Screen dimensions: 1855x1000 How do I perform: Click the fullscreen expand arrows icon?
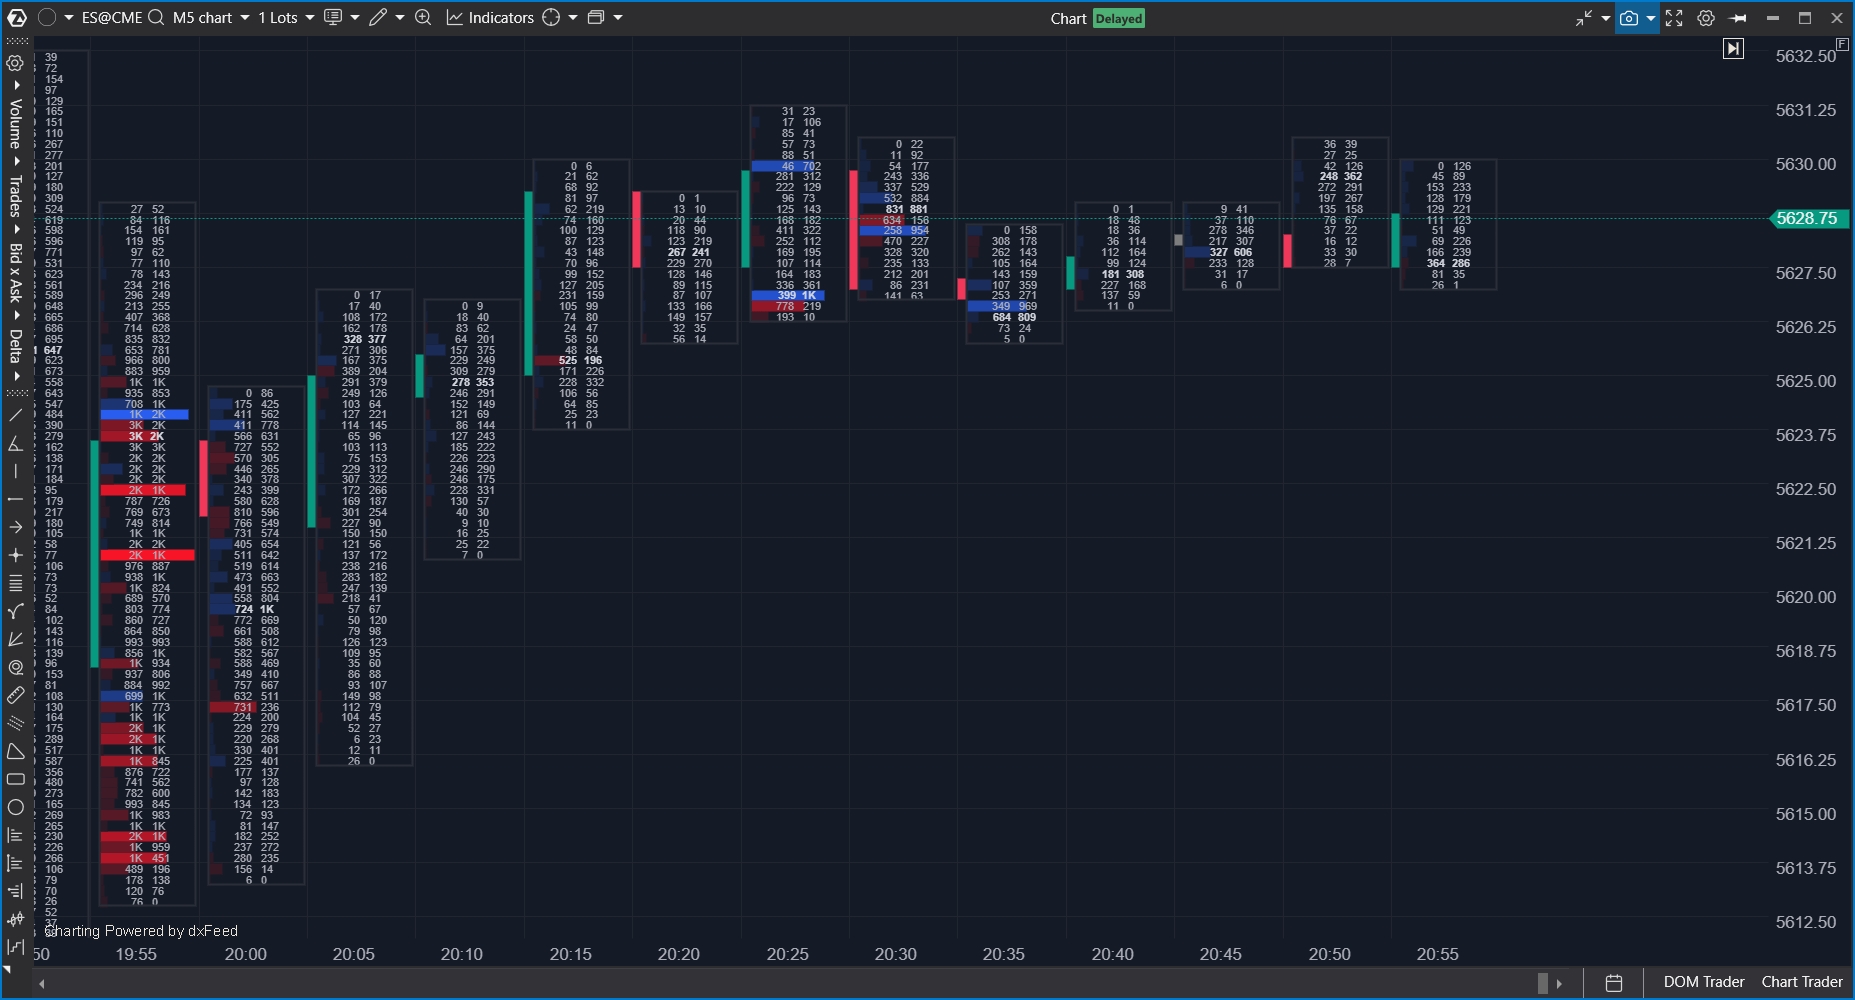point(1674,18)
